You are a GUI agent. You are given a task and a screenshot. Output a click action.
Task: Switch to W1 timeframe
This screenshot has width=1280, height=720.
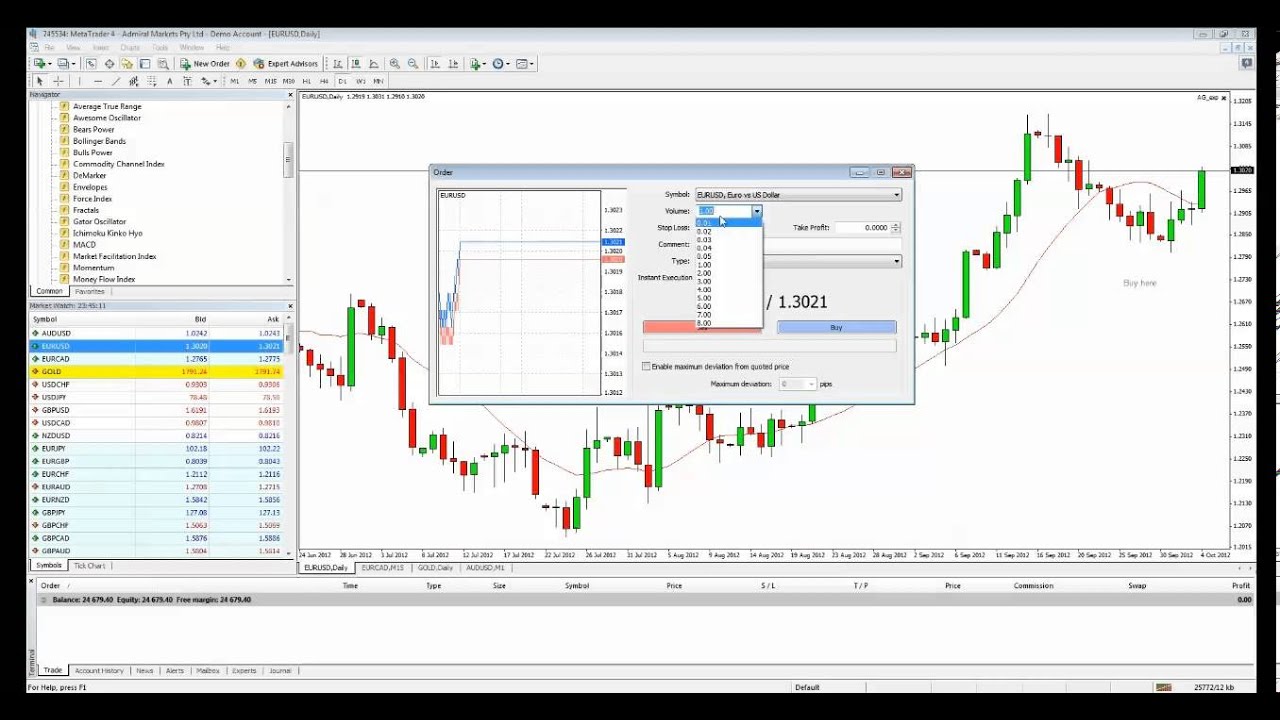(x=361, y=81)
